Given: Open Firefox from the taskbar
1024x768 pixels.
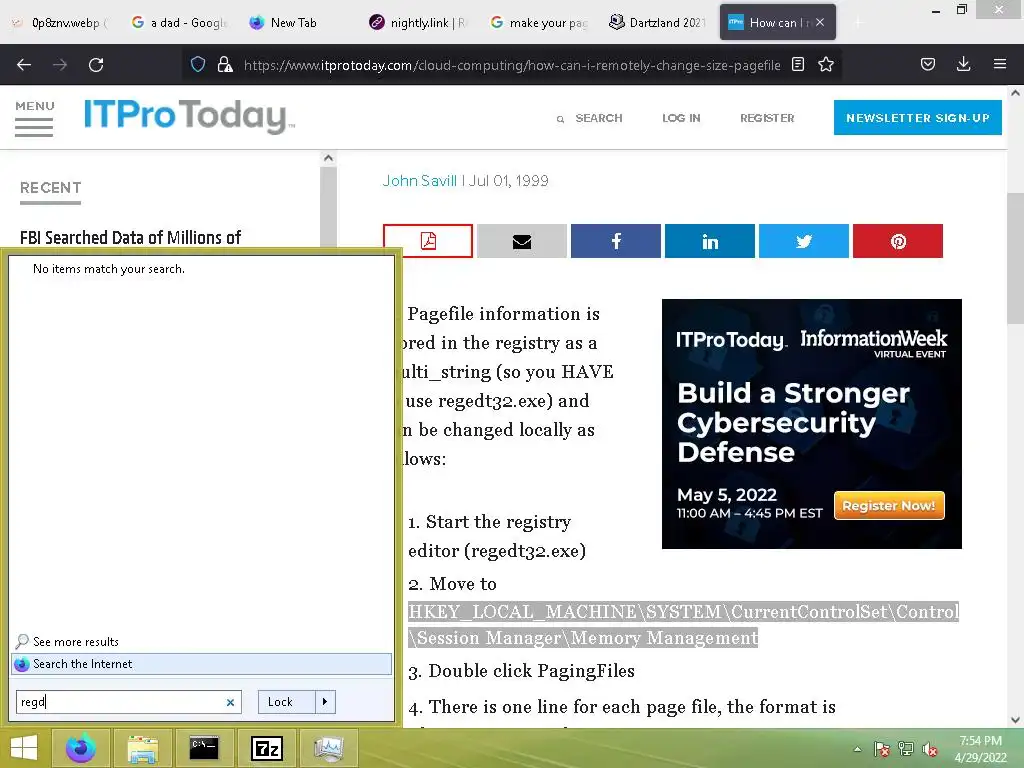Looking at the screenshot, I should pyautogui.click(x=81, y=748).
